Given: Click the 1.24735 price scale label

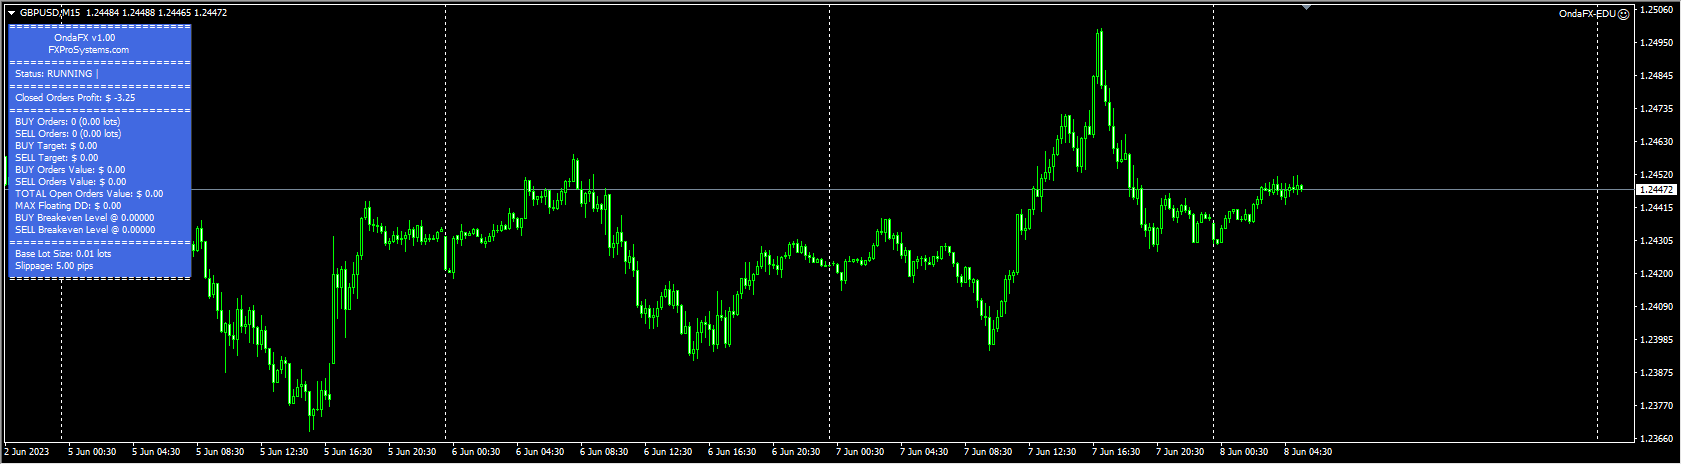Looking at the screenshot, I should tap(1657, 109).
